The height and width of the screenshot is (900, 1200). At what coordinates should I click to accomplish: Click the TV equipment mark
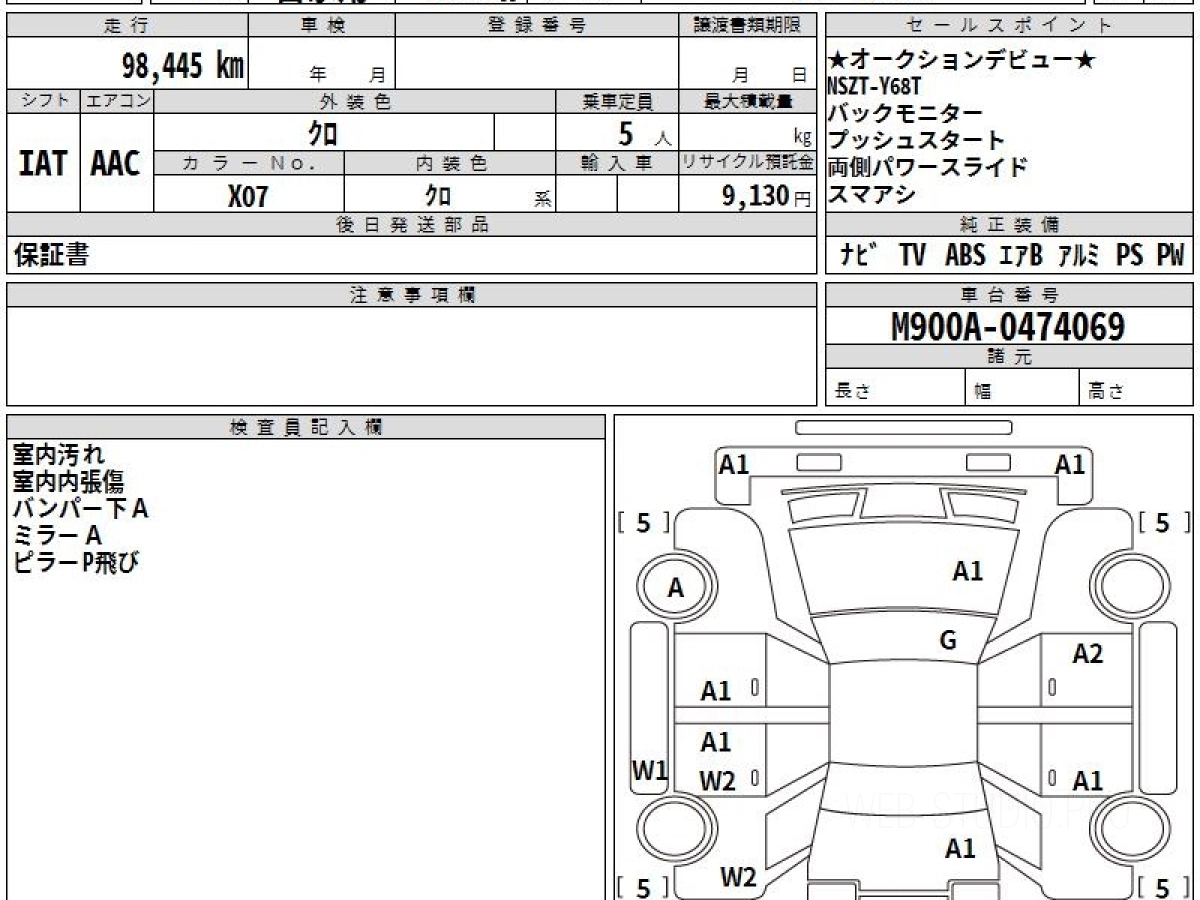[912, 256]
